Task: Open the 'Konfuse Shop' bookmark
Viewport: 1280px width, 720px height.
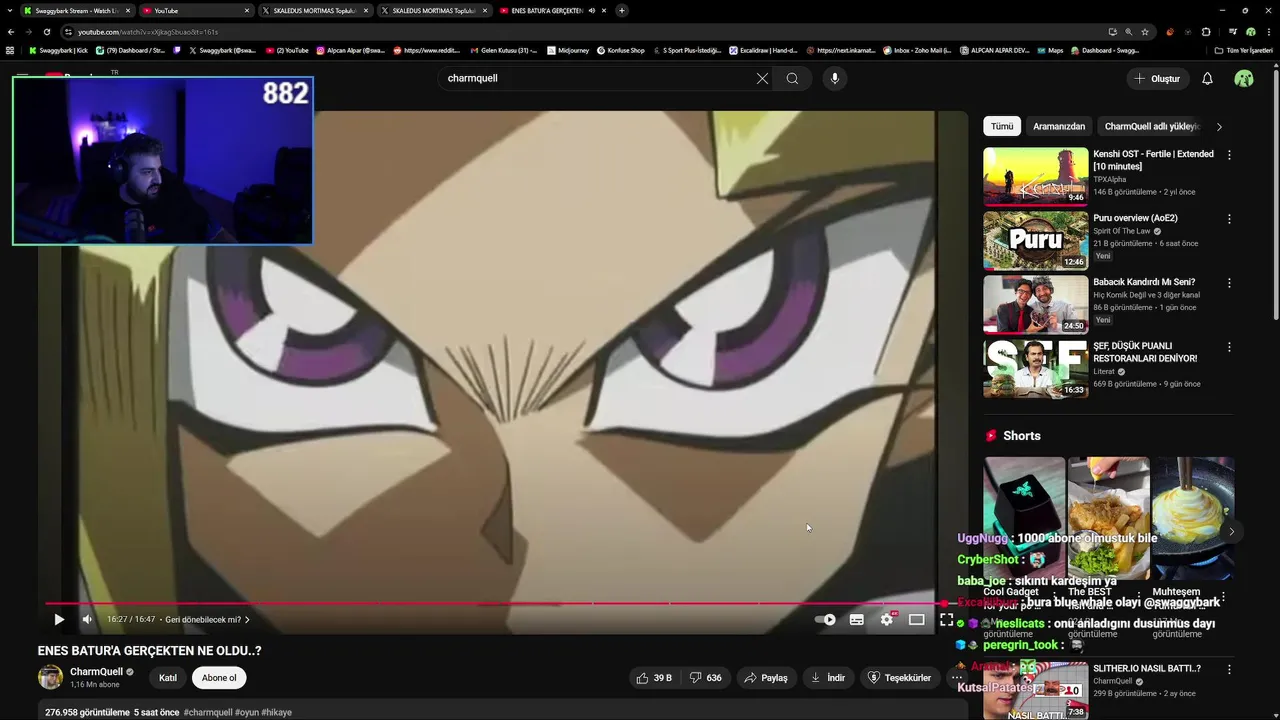Action: 621,50
